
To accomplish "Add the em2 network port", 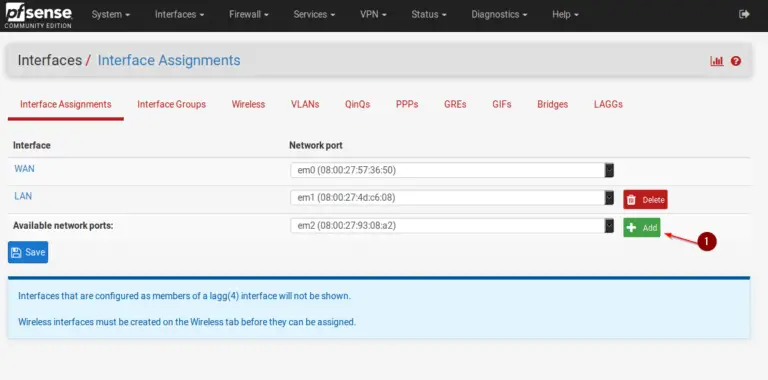I will point(642,228).
